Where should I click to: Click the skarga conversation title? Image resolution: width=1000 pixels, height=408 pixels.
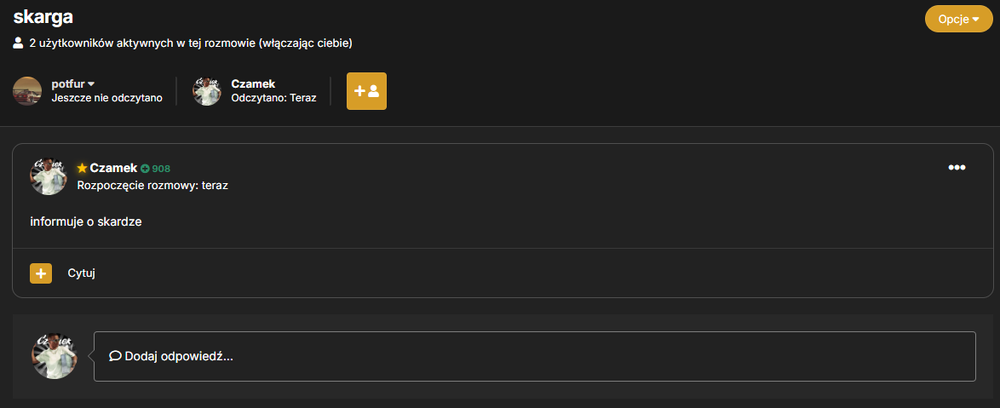(43, 17)
